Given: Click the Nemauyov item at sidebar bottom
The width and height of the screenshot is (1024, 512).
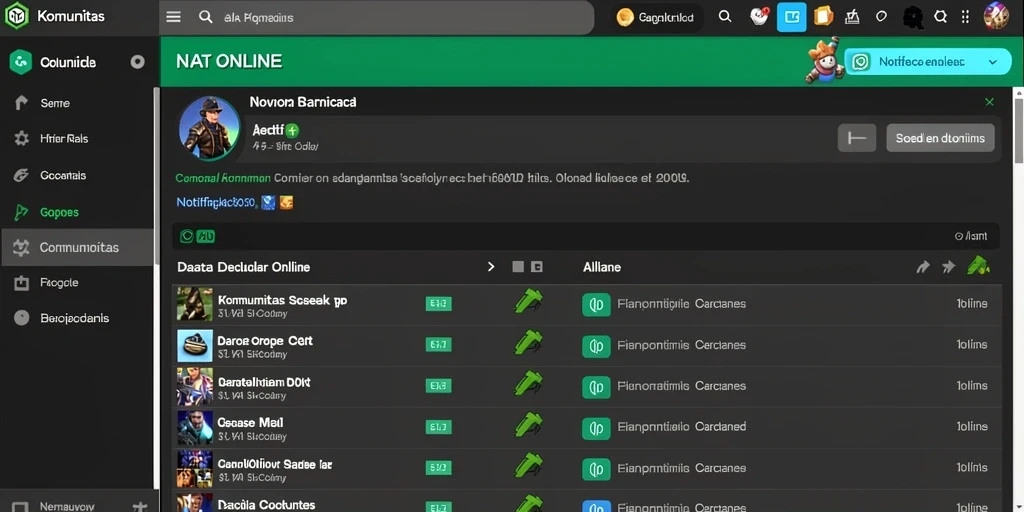Looking at the screenshot, I should tap(65, 506).
